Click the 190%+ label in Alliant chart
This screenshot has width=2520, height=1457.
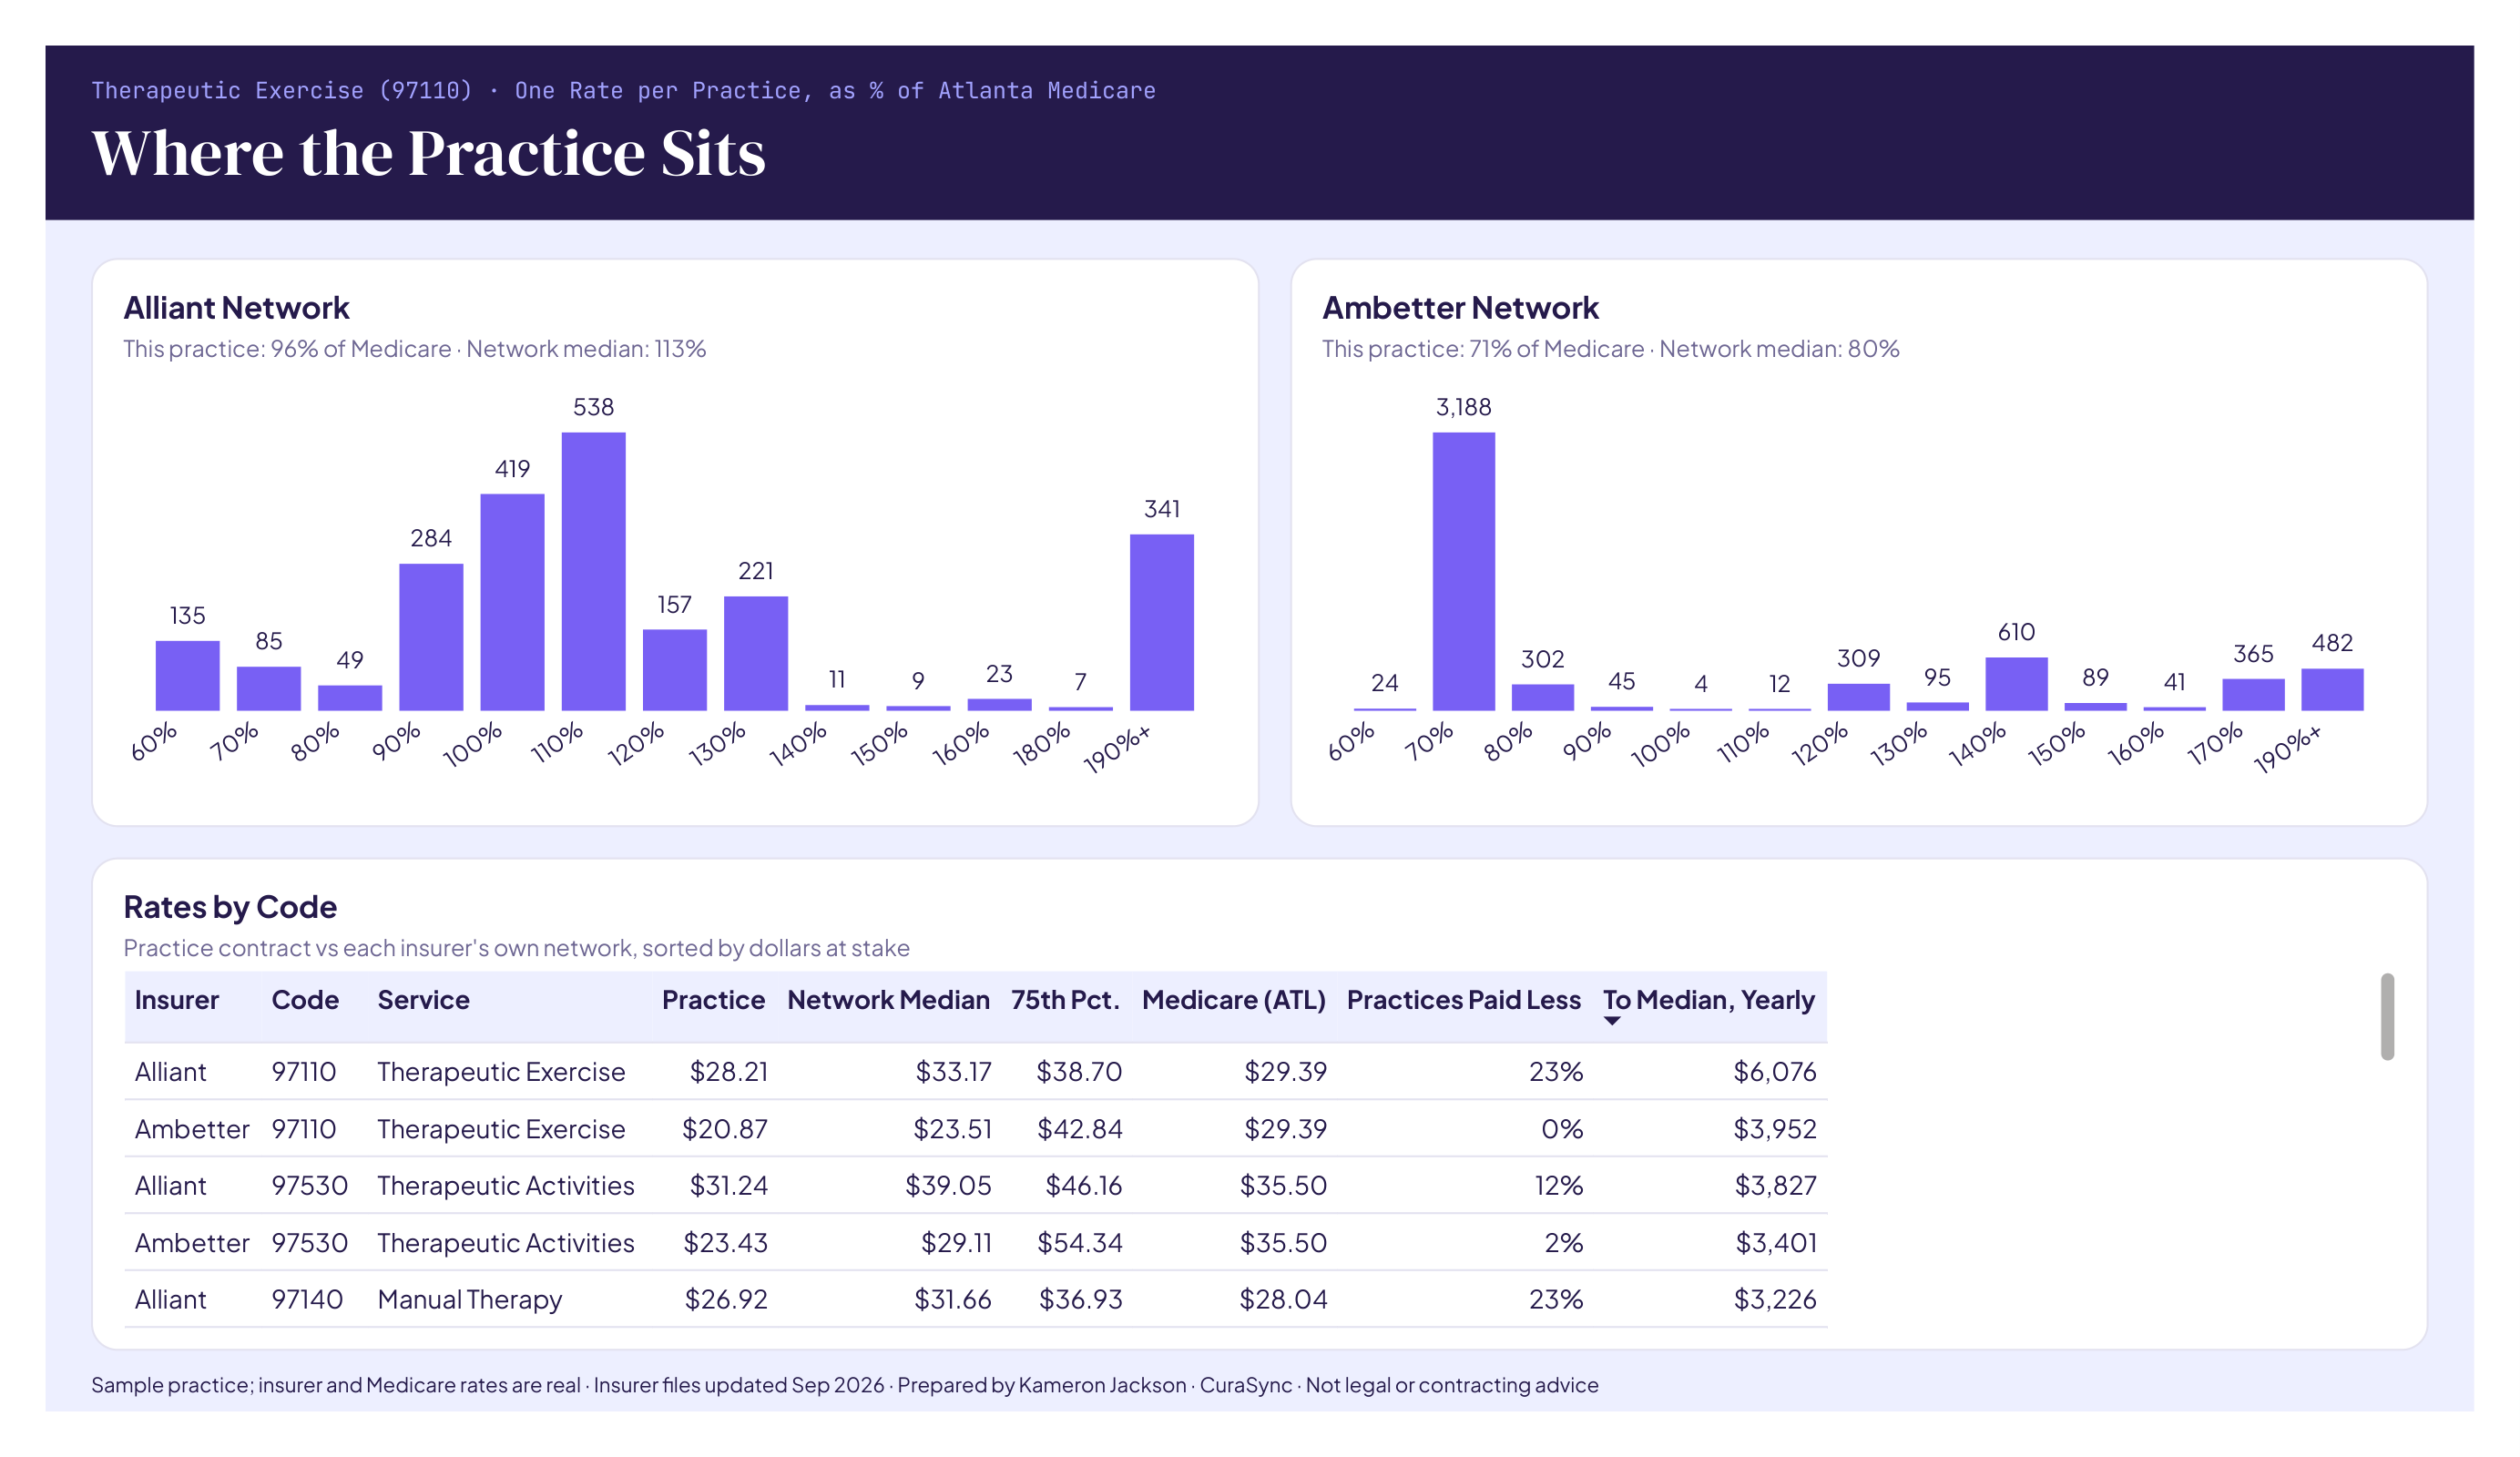pos(1118,749)
